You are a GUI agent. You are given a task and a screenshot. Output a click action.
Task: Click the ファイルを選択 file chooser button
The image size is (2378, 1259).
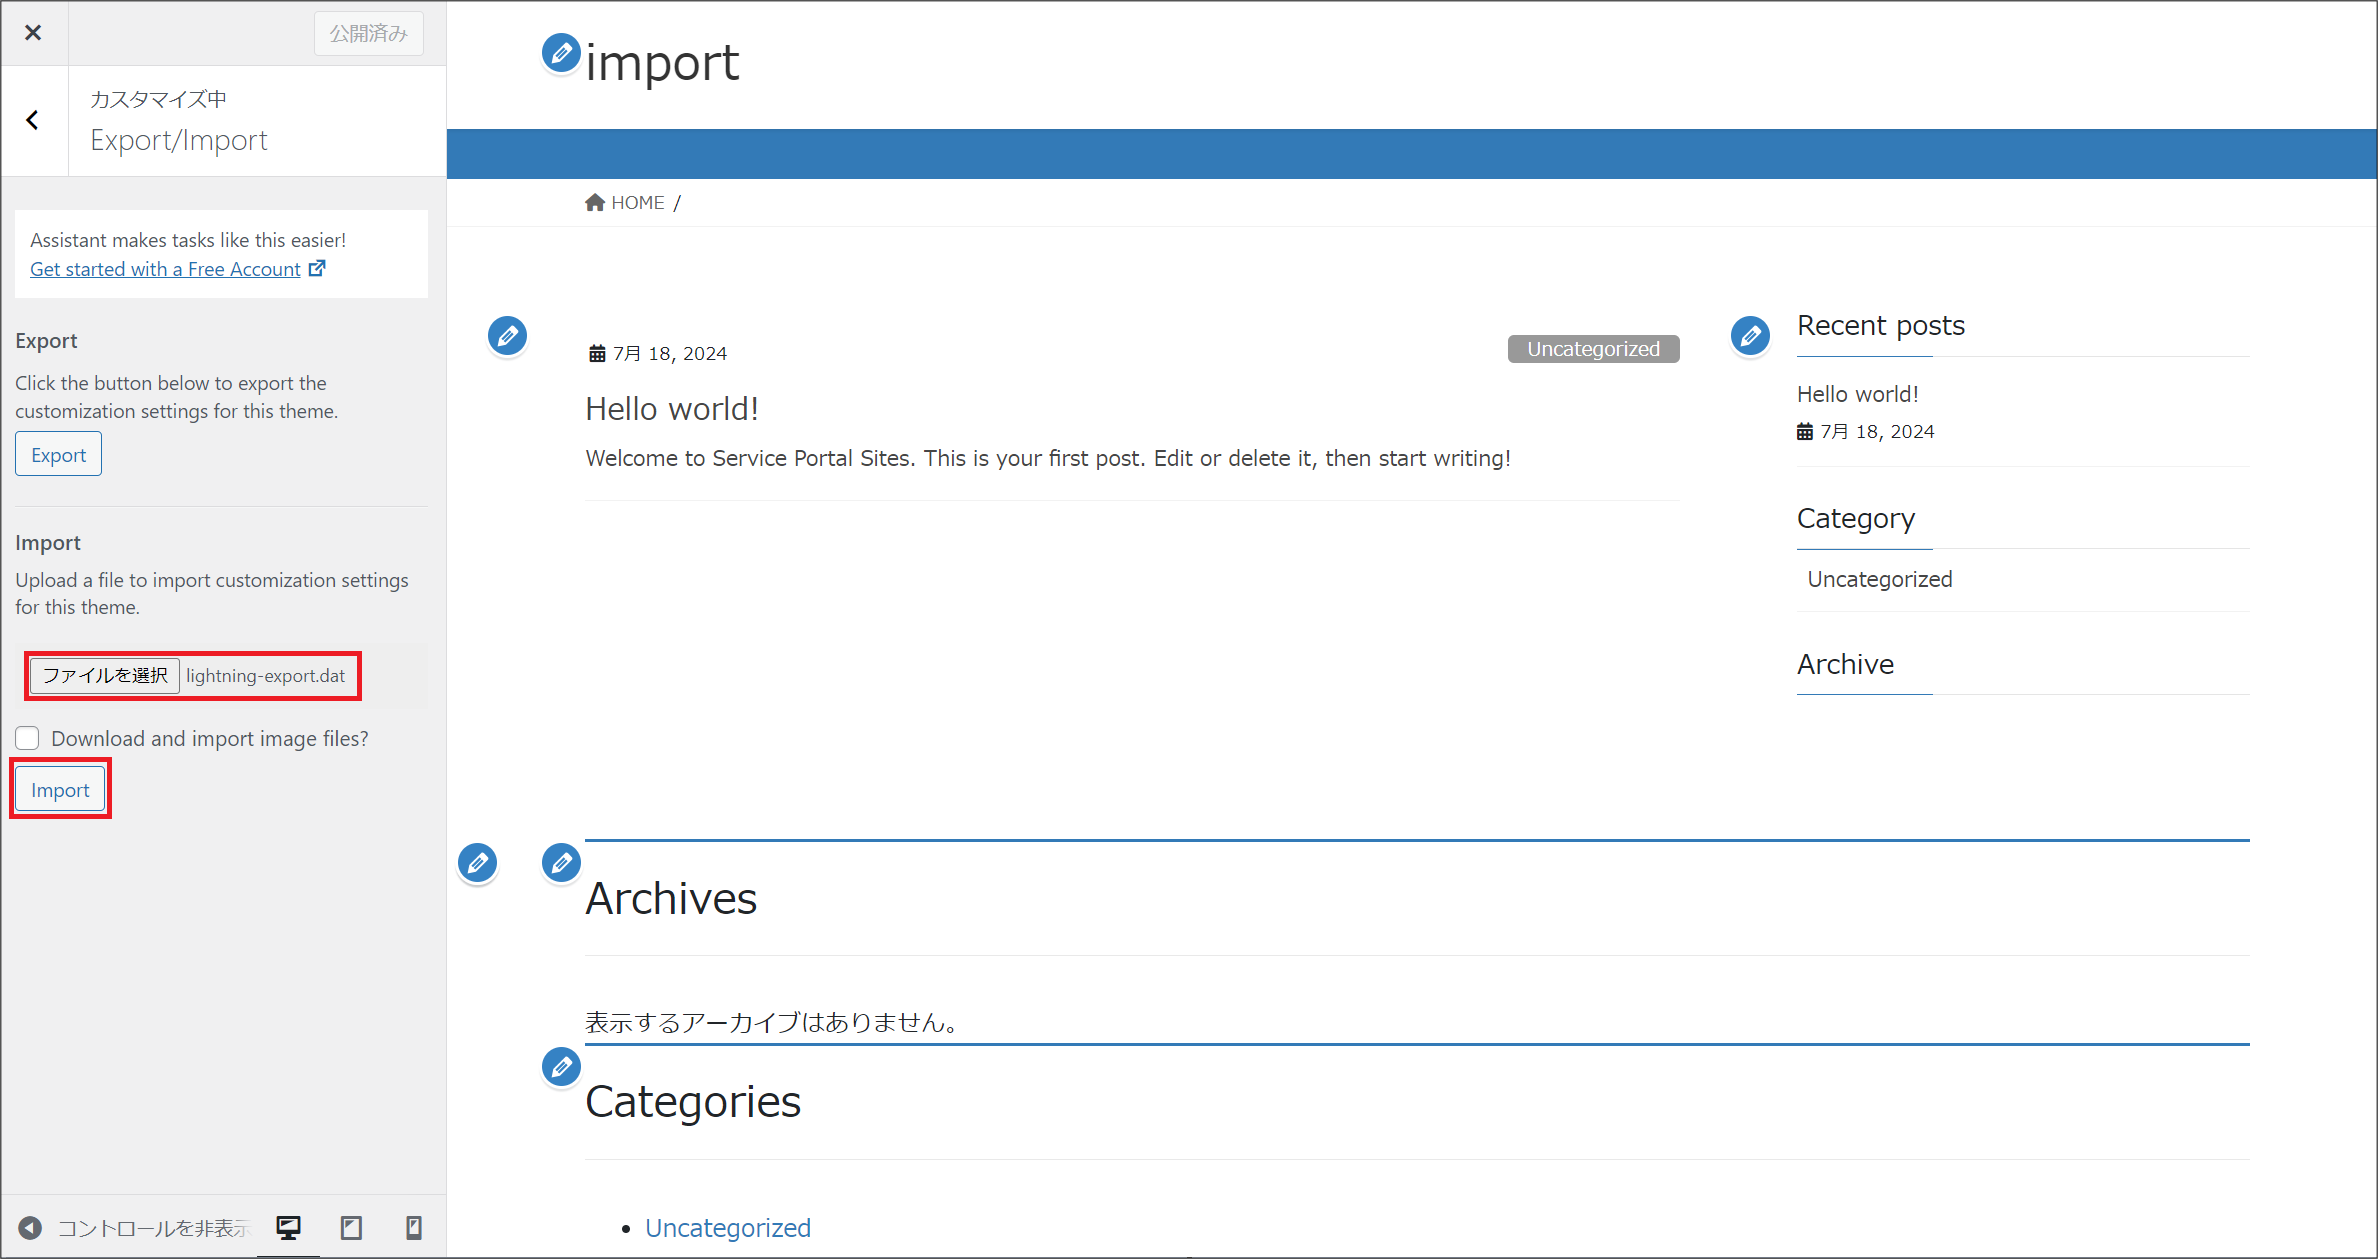[105, 676]
